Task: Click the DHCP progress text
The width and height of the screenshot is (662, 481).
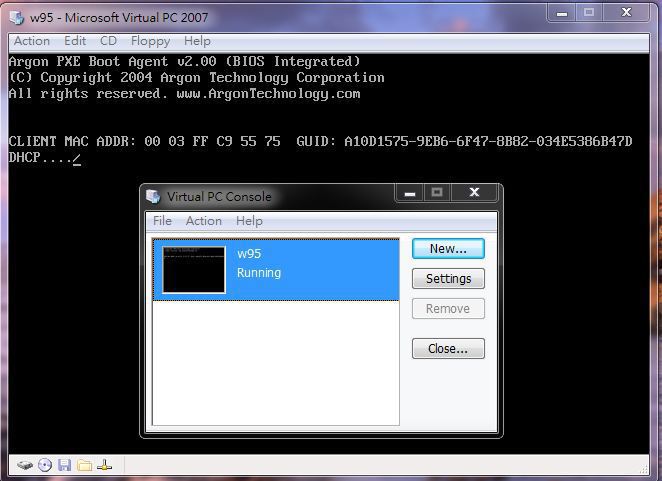Action: (x=44, y=158)
